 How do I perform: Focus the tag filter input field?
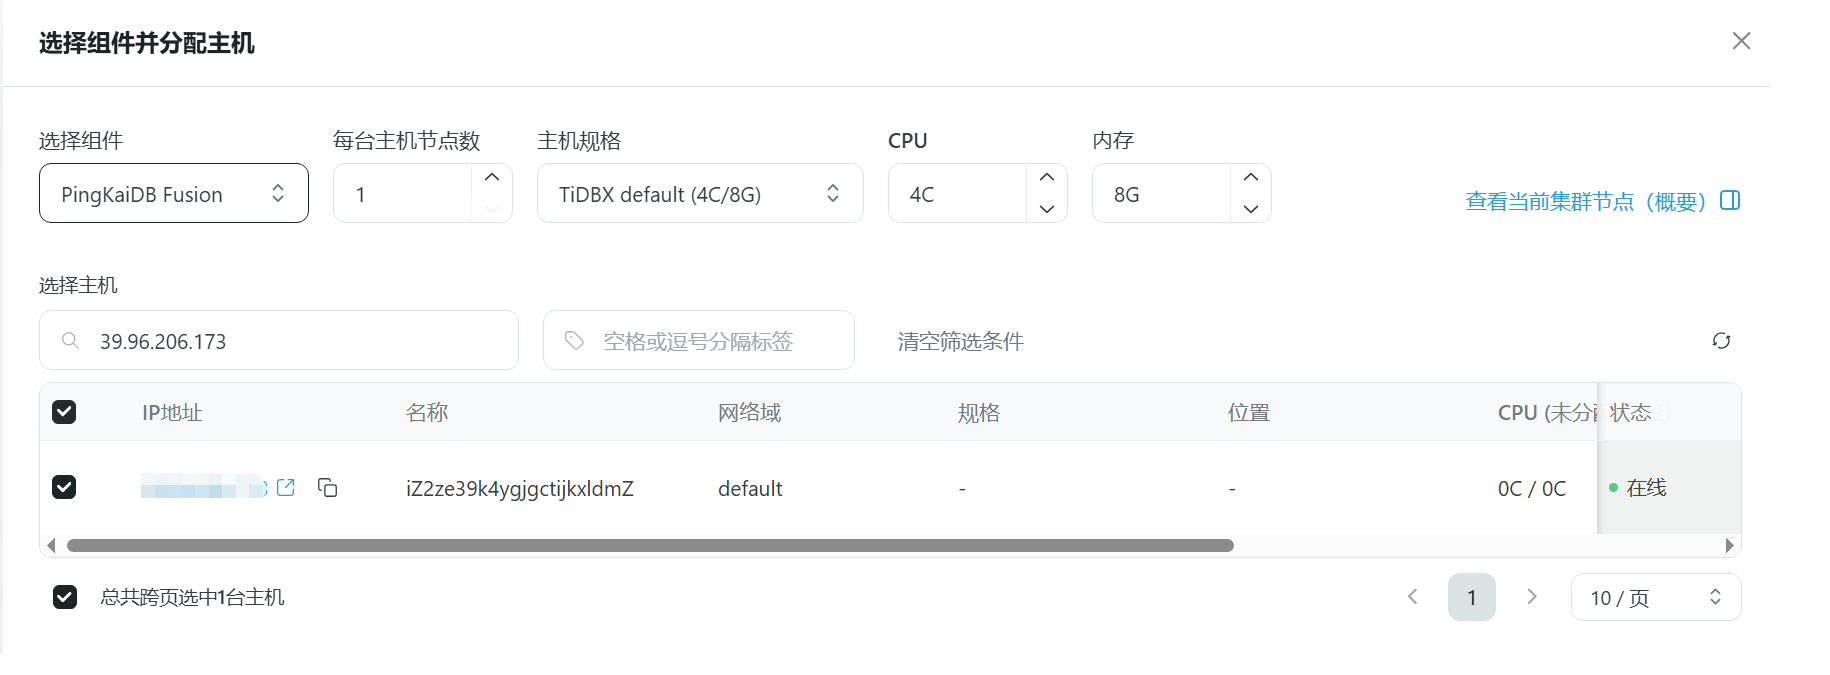pyautogui.click(x=710, y=342)
